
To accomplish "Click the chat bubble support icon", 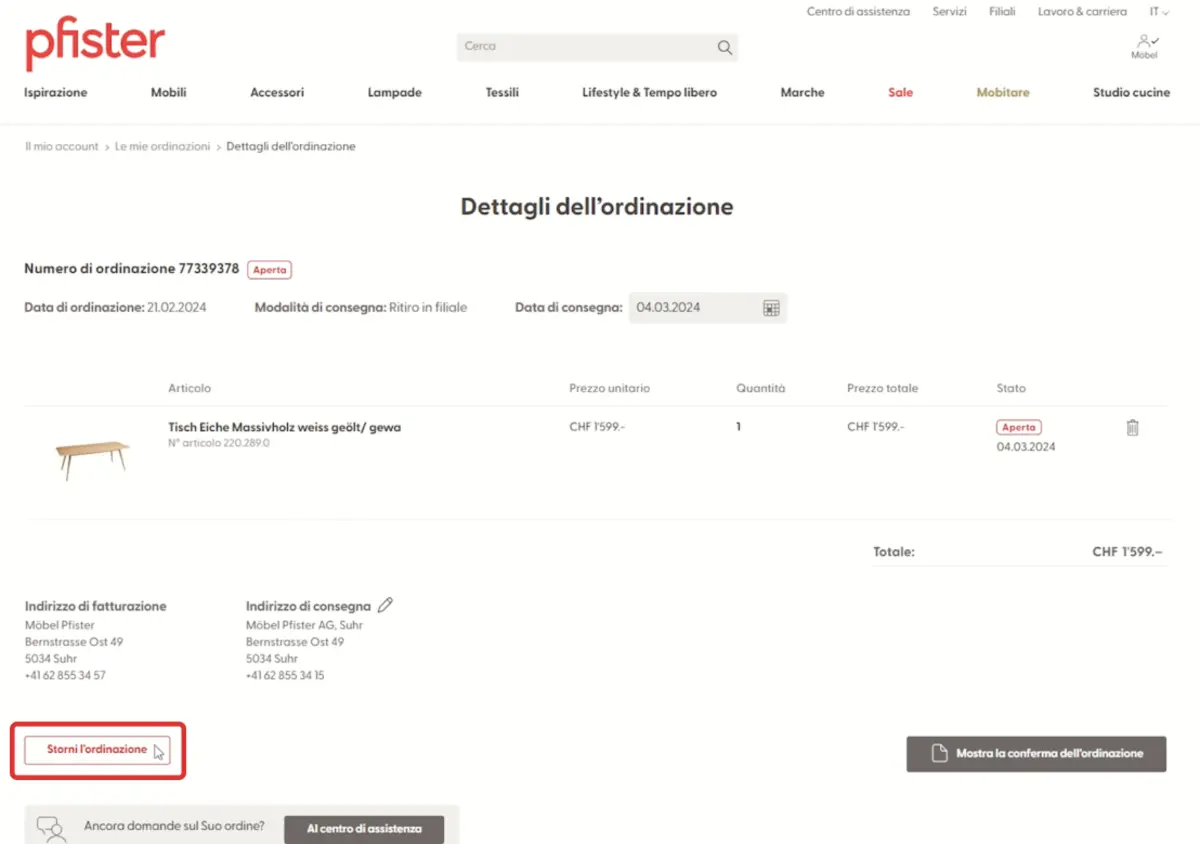I will point(50,828).
